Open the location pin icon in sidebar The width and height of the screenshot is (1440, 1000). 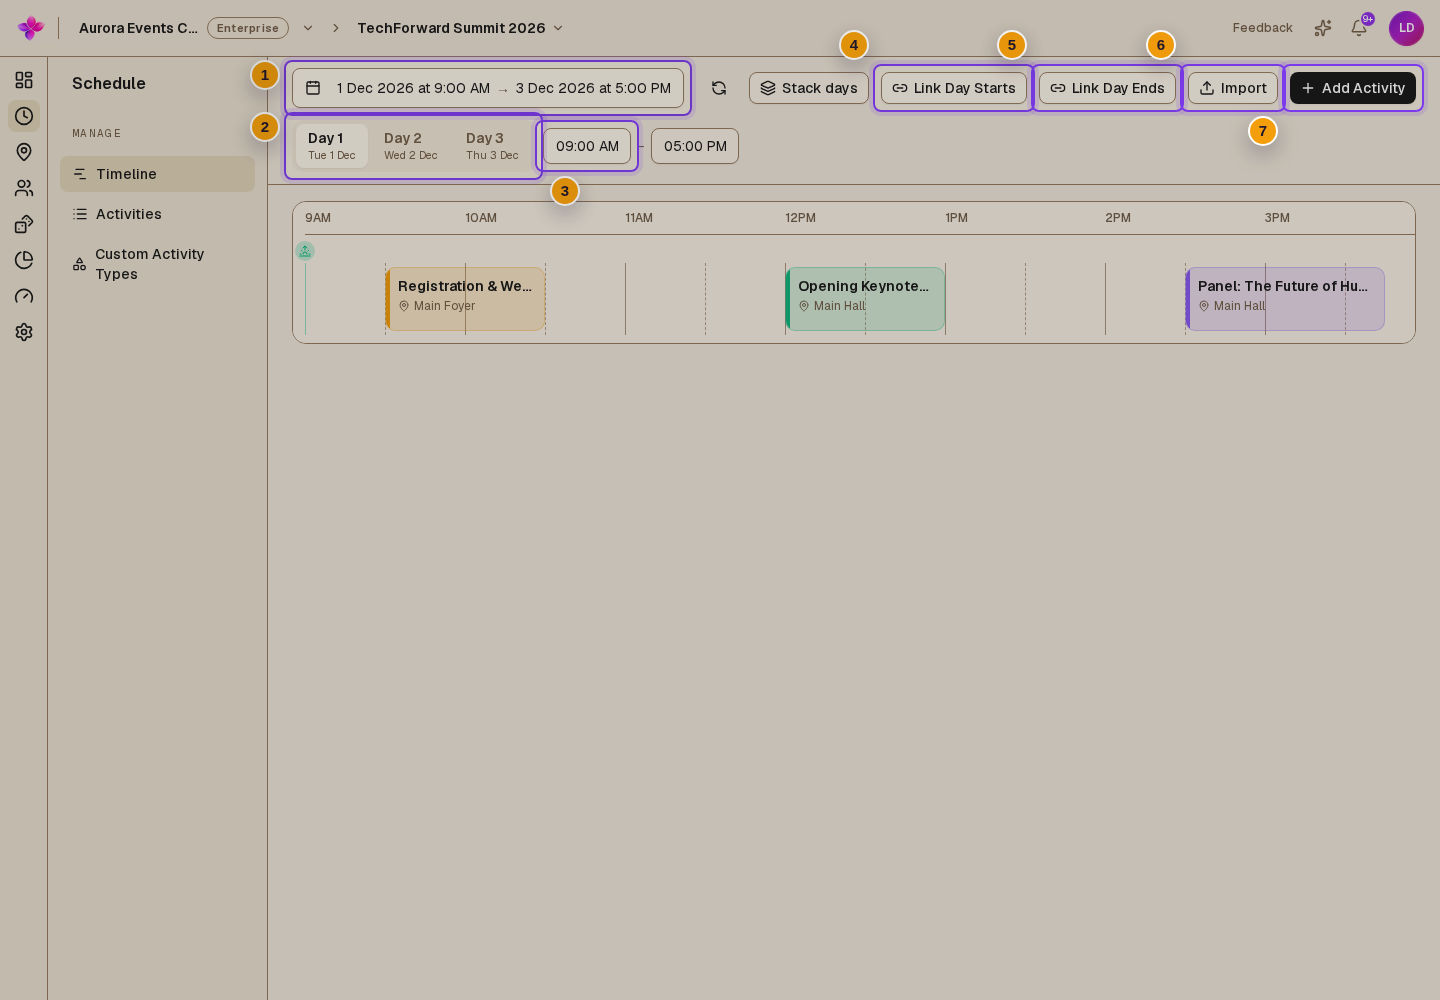pyautogui.click(x=24, y=152)
